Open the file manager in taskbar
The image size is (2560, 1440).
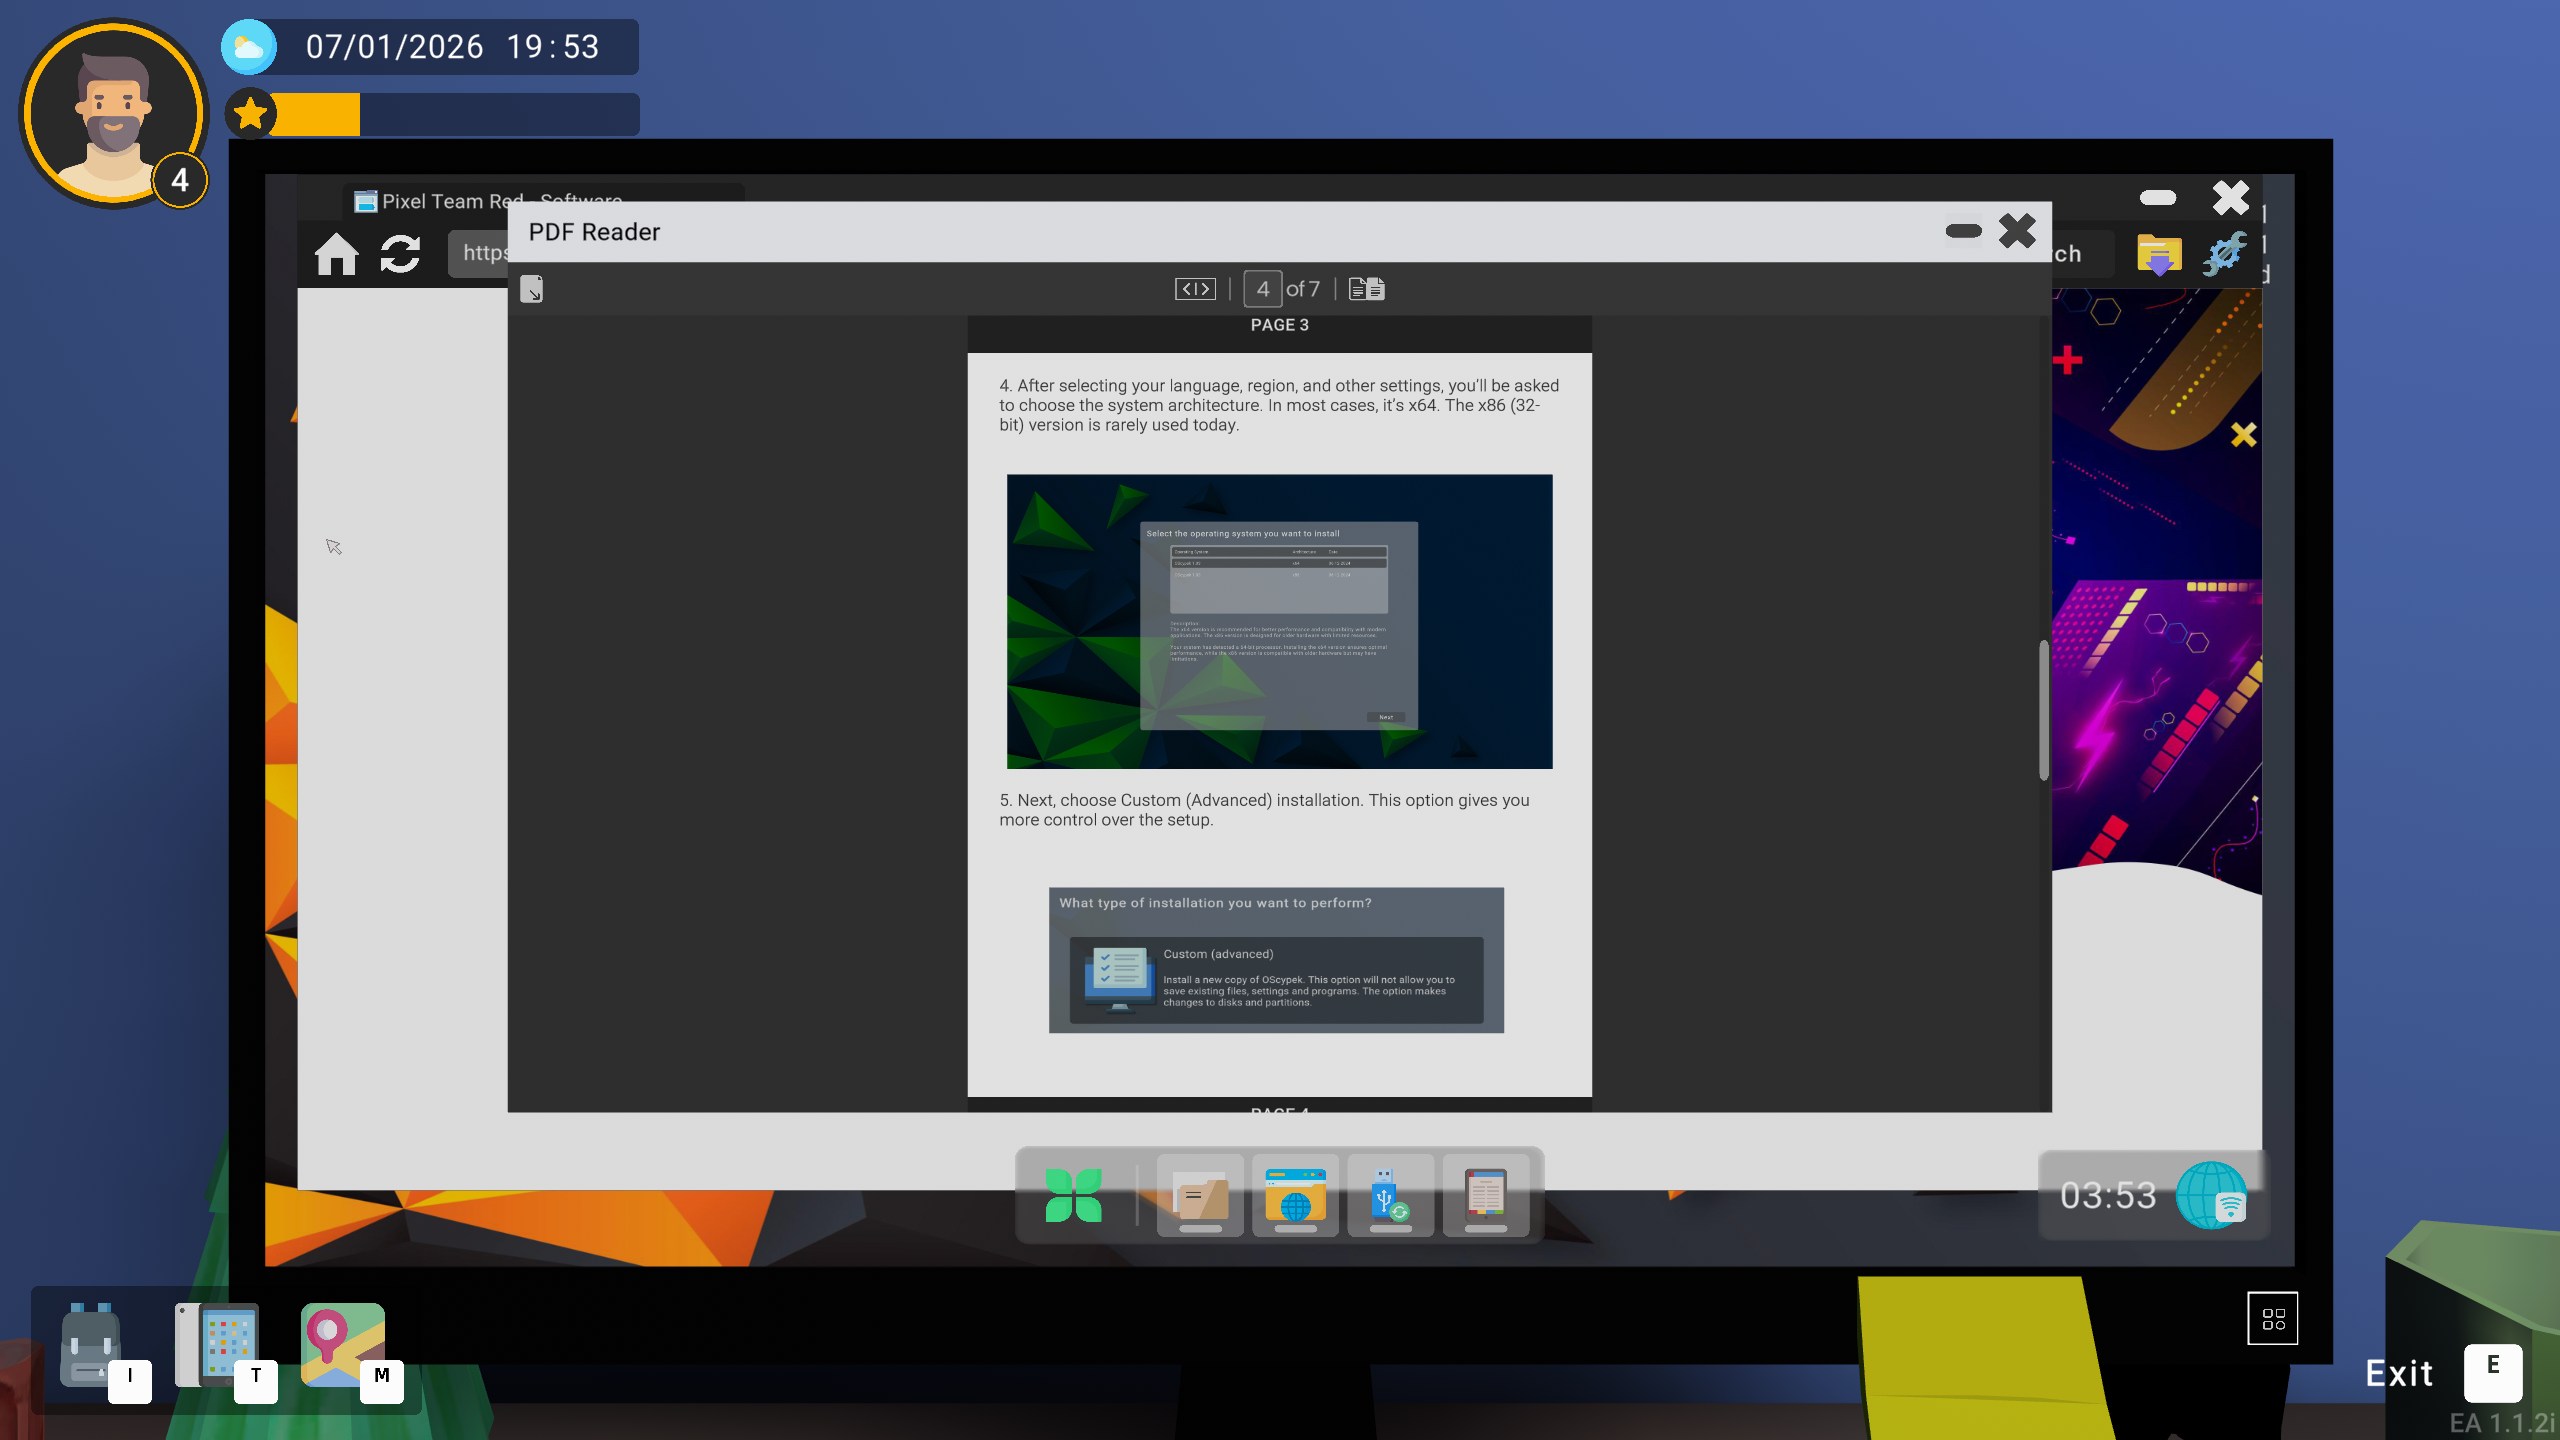coord(1200,1195)
